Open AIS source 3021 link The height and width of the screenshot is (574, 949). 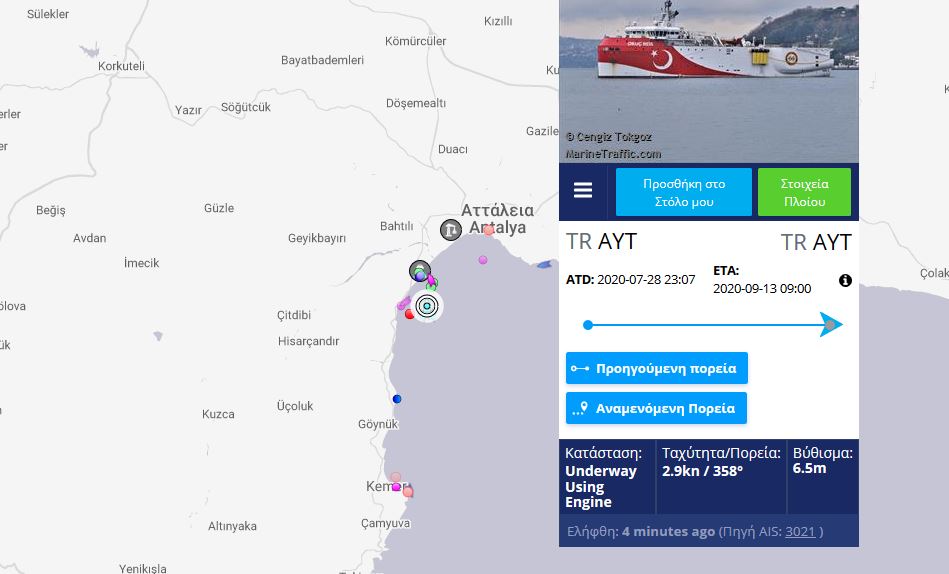(x=800, y=532)
